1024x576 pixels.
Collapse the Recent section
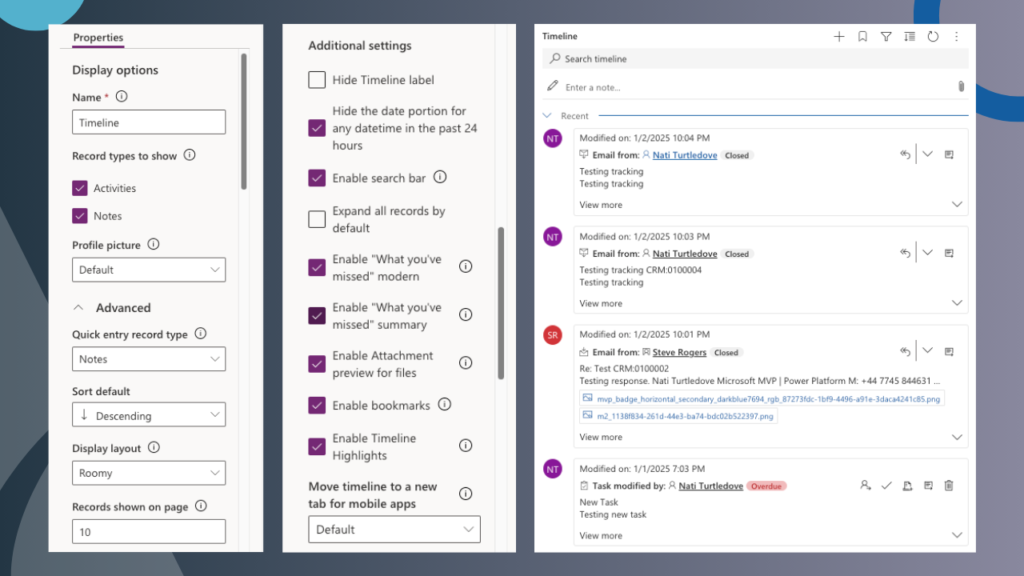[546, 115]
